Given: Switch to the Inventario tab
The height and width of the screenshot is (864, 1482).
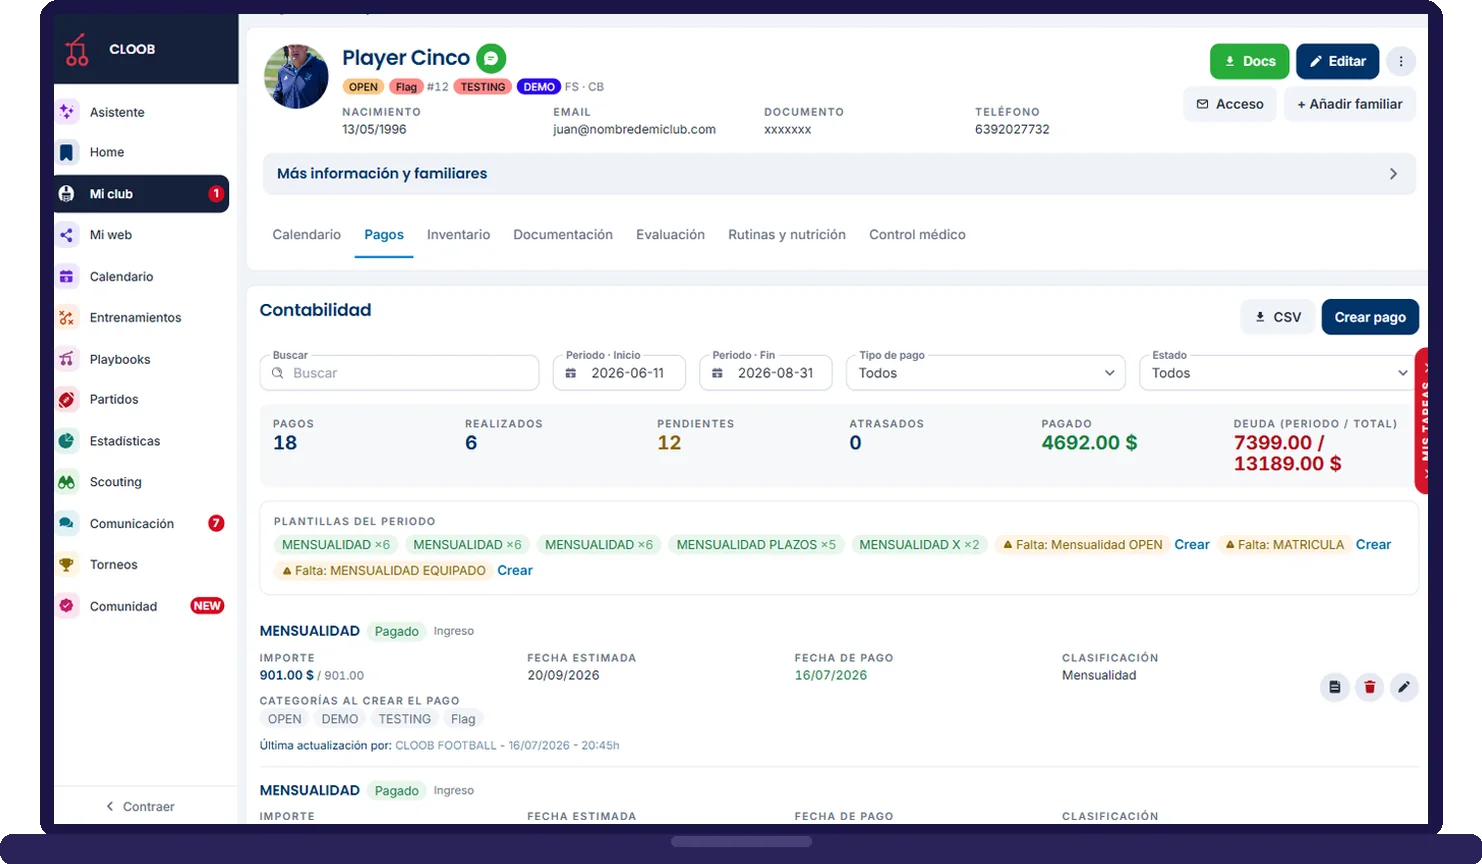Looking at the screenshot, I should pos(458,235).
